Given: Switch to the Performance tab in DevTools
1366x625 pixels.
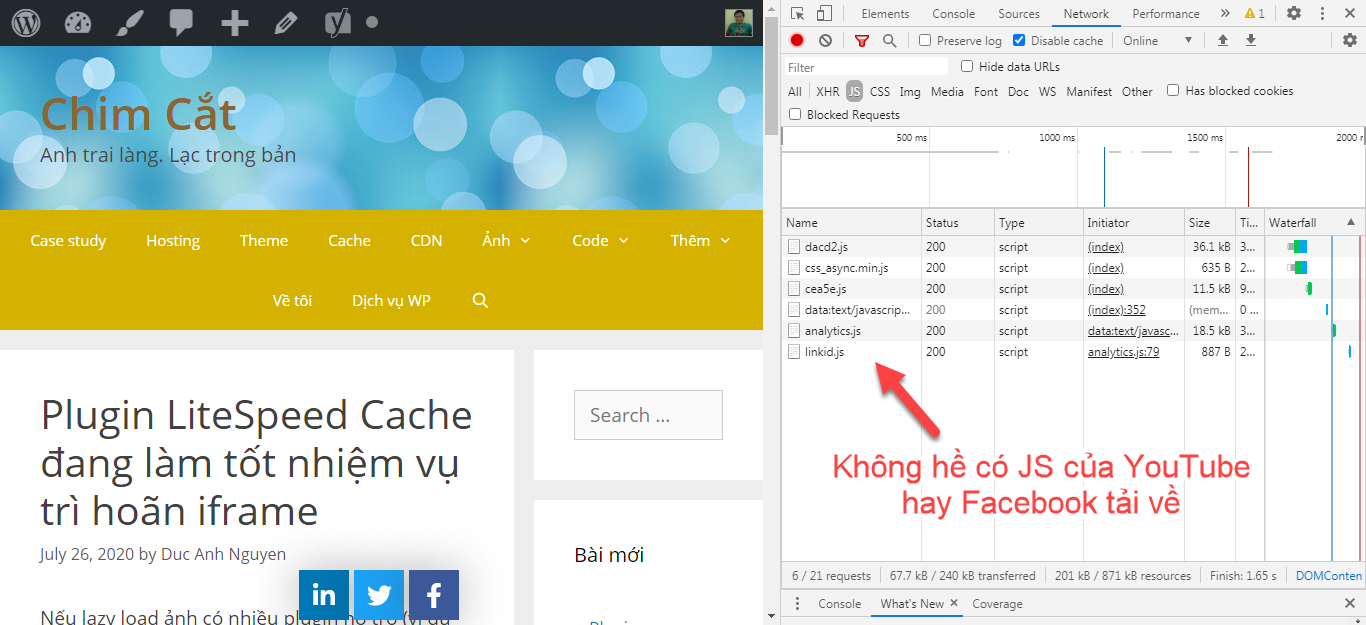Looking at the screenshot, I should 1165,13.
